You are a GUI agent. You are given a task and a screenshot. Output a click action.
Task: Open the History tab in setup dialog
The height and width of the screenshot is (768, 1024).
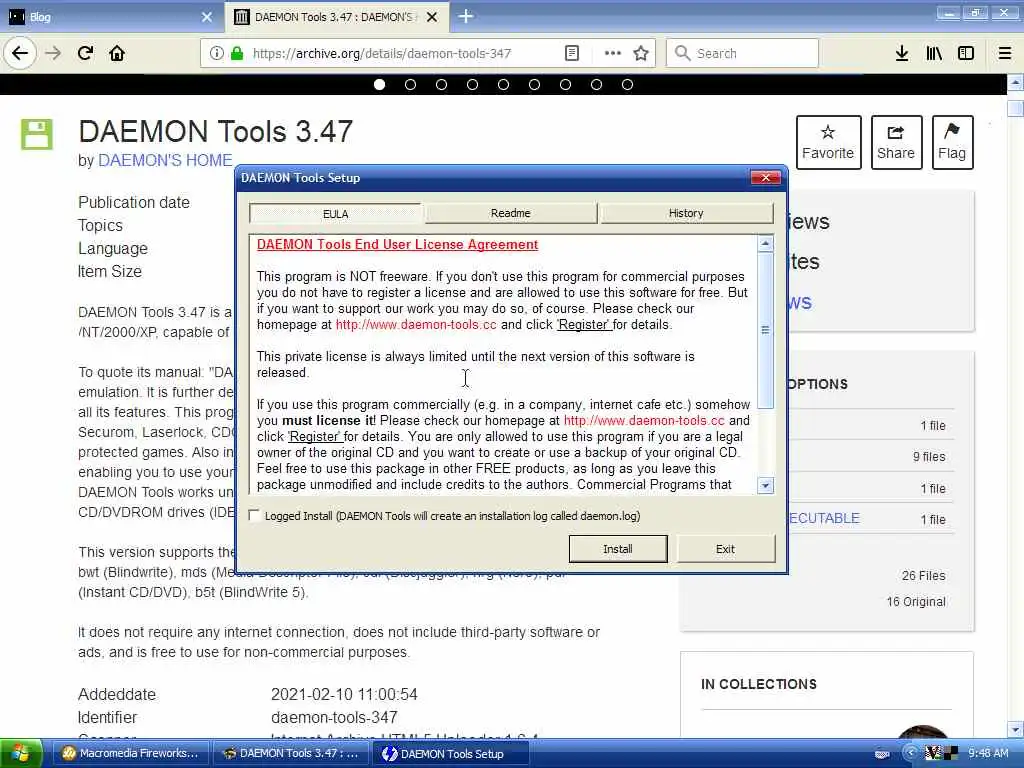pyautogui.click(x=686, y=213)
